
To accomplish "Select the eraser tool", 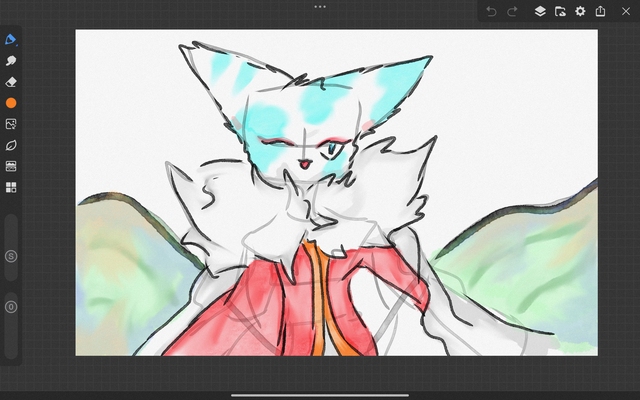I will coord(11,82).
